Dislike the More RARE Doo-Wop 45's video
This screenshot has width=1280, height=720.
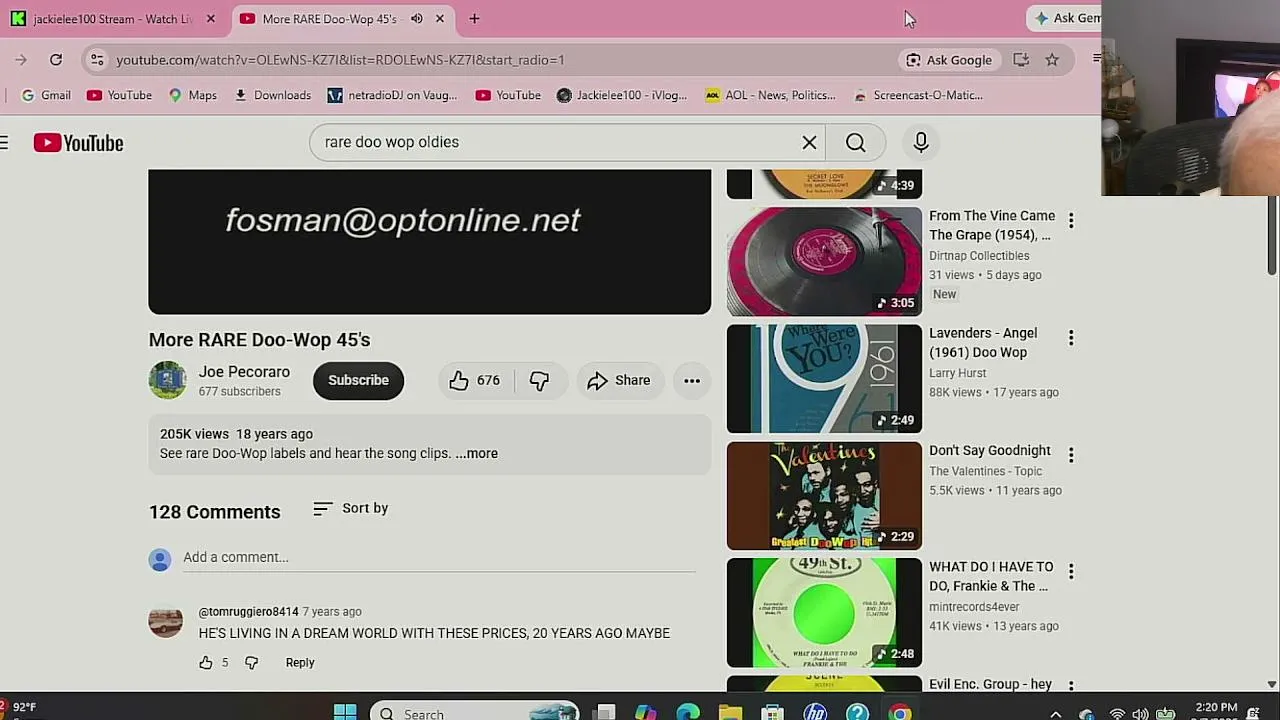540,380
